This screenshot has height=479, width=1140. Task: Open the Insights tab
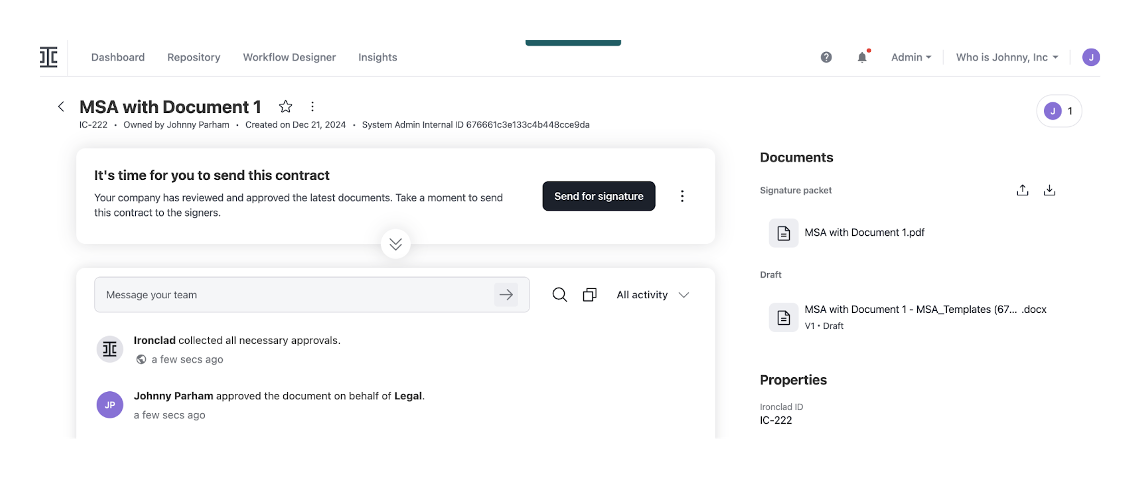tap(377, 57)
